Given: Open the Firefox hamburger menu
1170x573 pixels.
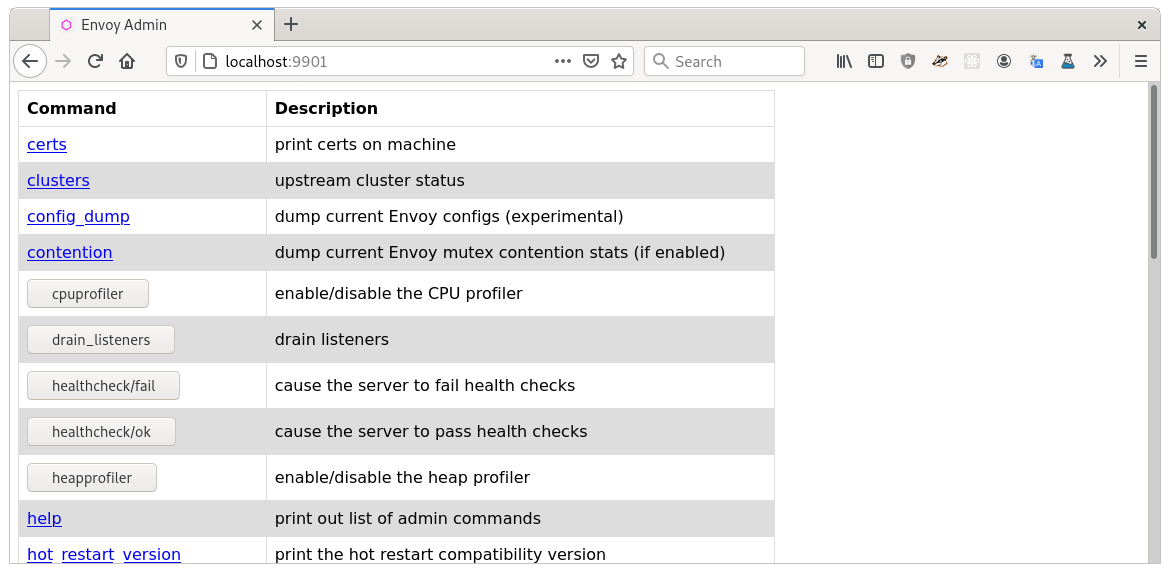Looking at the screenshot, I should 1141,61.
